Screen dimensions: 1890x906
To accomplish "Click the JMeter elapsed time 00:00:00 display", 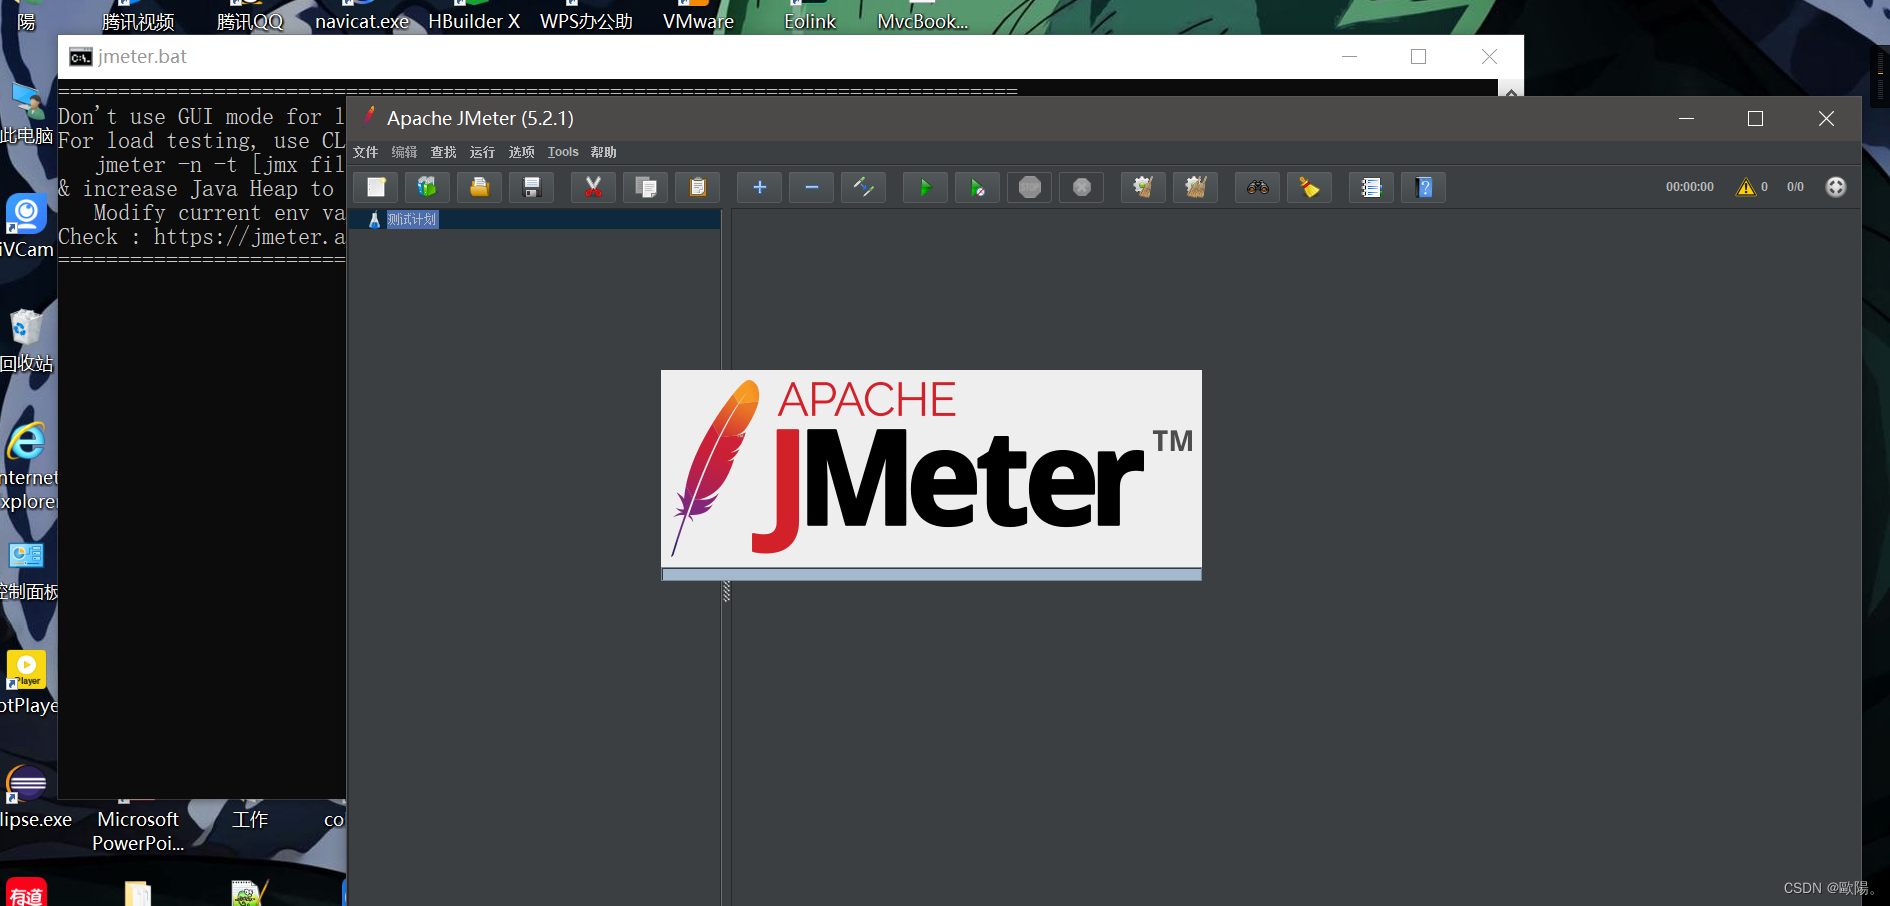I will (1690, 187).
